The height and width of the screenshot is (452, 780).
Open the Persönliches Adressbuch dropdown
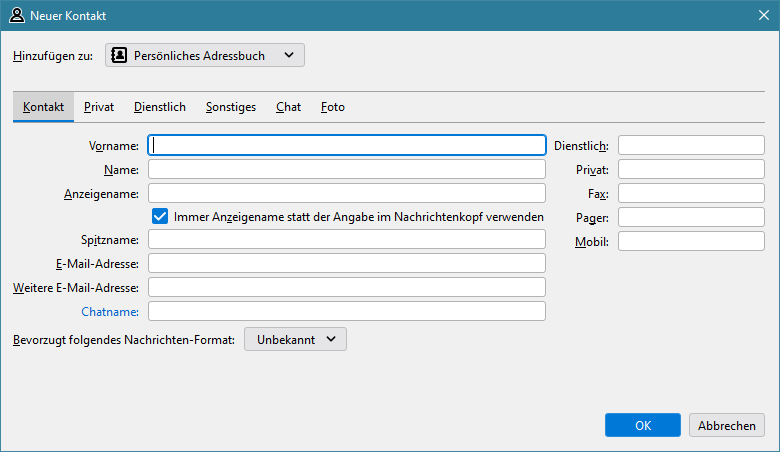pyautogui.click(x=205, y=56)
